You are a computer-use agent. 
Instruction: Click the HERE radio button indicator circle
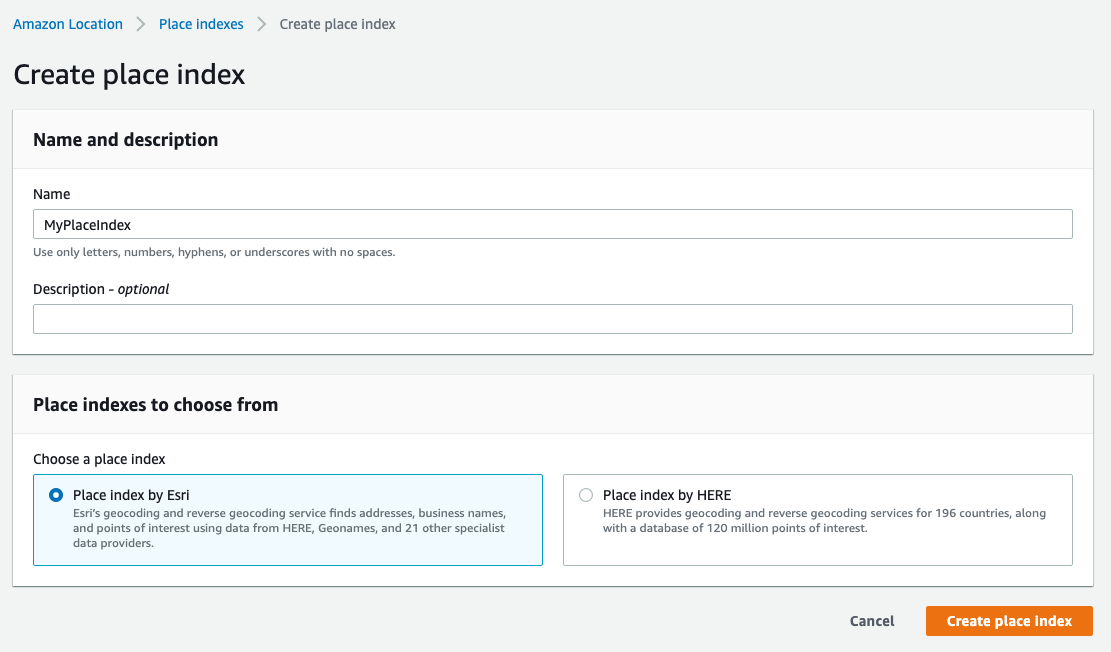click(x=585, y=494)
